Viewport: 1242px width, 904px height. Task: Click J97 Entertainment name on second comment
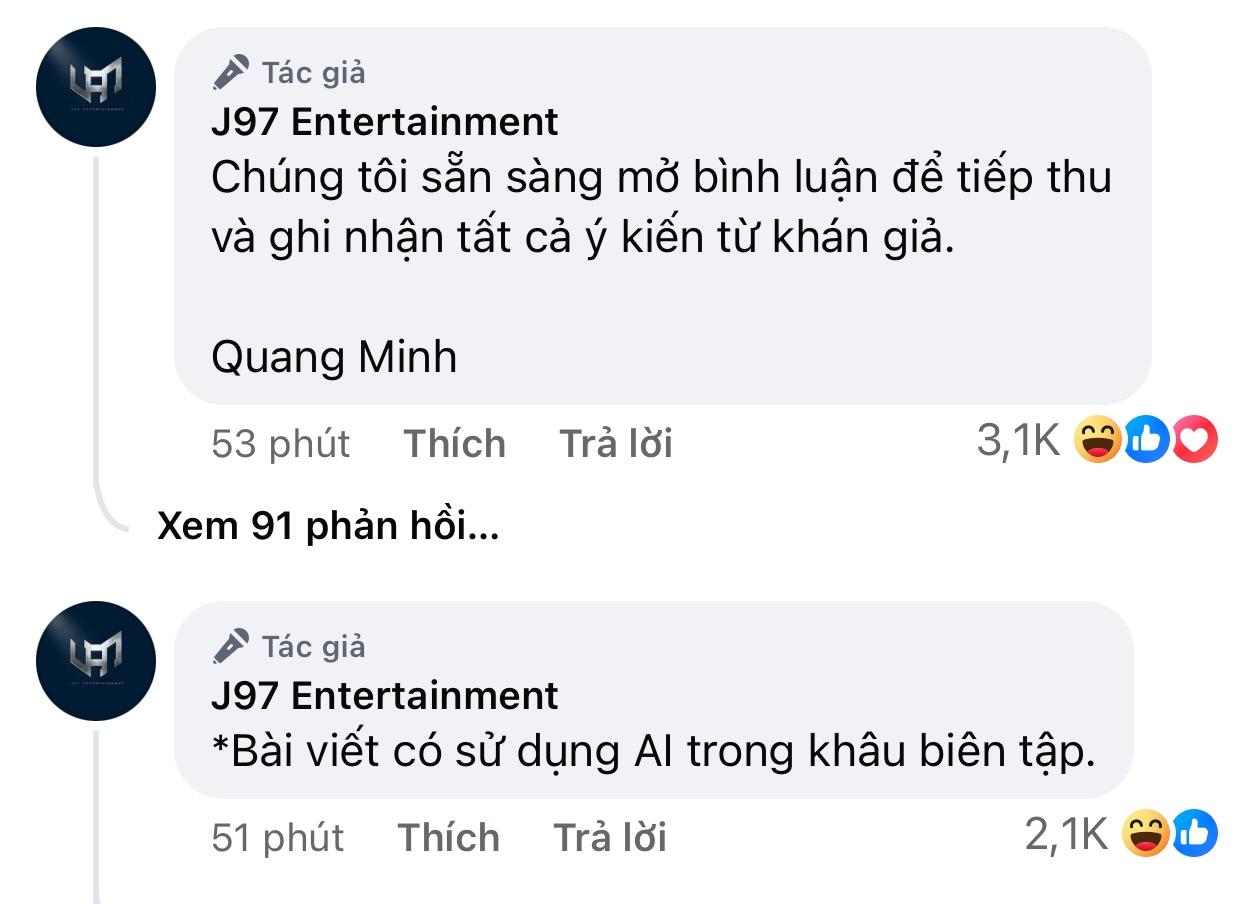pos(385,695)
